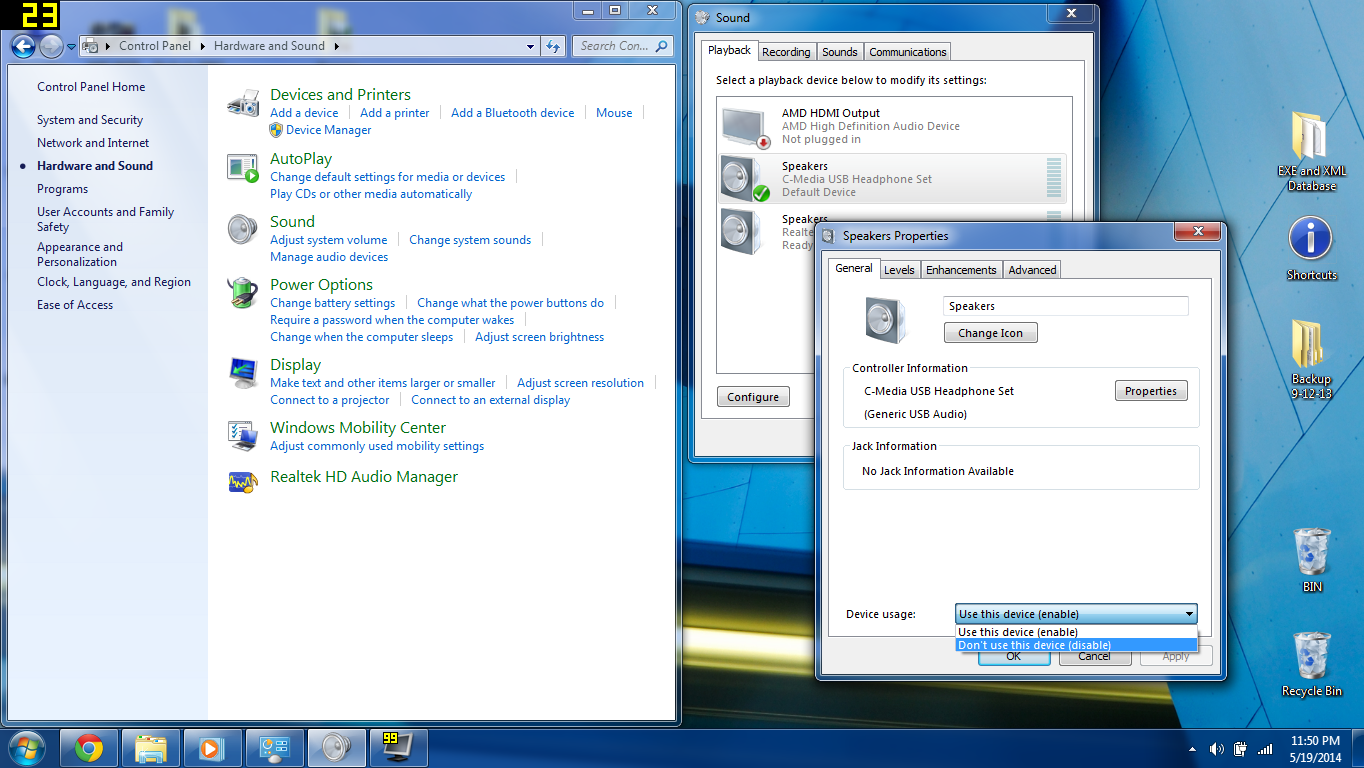
Task: Click the shield icon beside Device Manager
Action: coord(277,130)
